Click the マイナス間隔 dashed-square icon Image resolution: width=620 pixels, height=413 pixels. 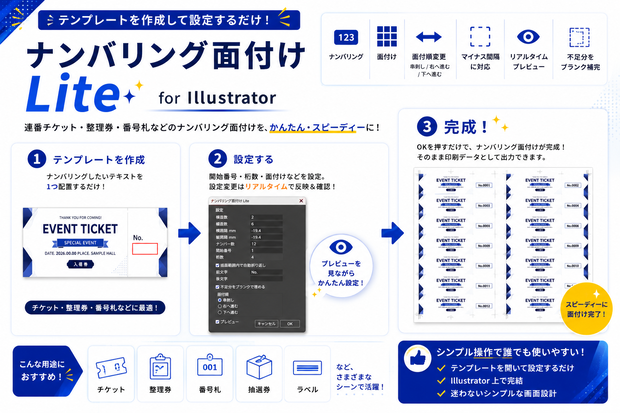point(480,37)
